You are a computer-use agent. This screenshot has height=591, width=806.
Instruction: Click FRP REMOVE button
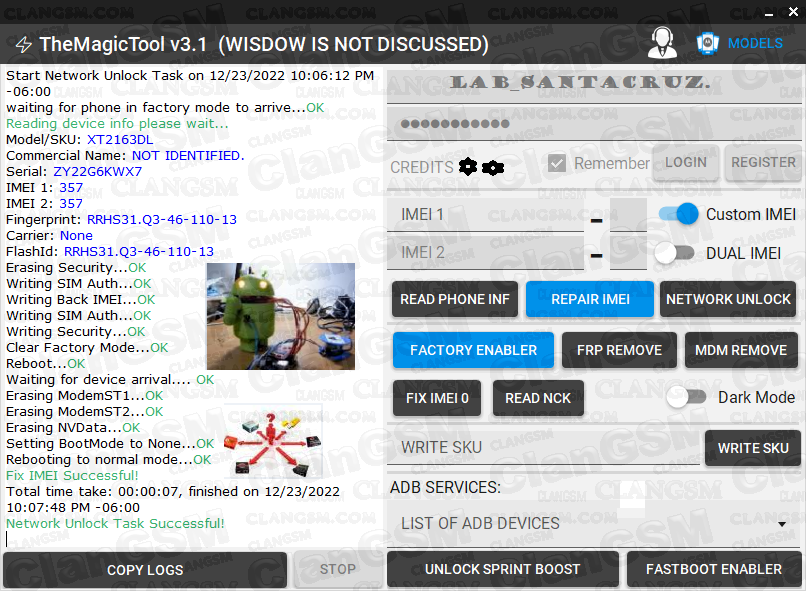(619, 350)
